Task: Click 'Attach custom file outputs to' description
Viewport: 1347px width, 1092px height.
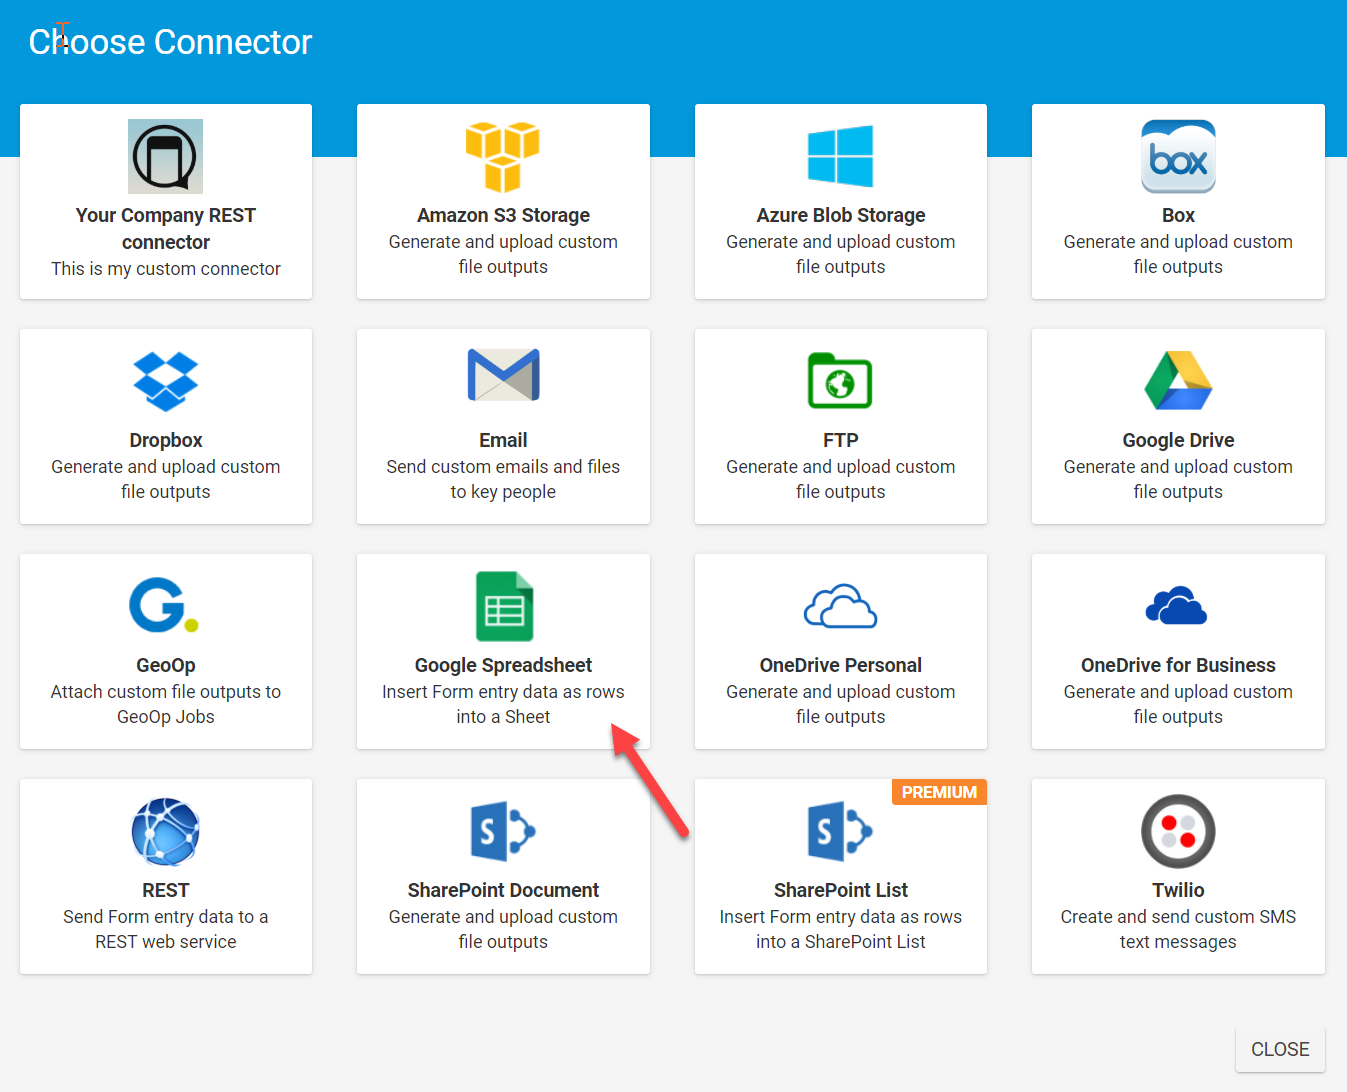Action: pos(166,692)
